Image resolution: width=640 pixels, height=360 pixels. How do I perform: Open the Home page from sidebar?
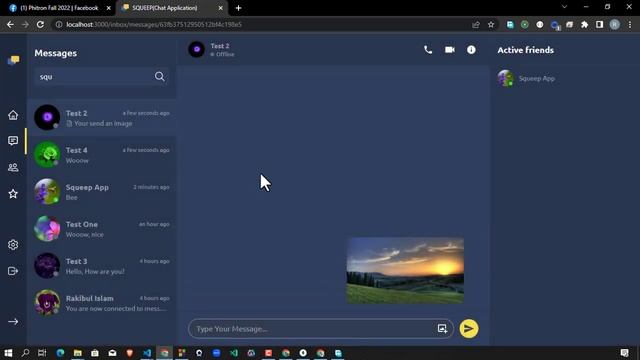pyautogui.click(x=13, y=115)
